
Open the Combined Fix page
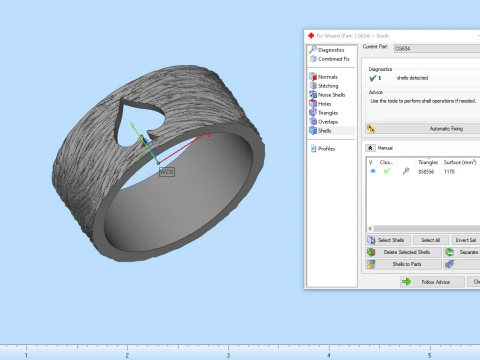tap(330, 59)
